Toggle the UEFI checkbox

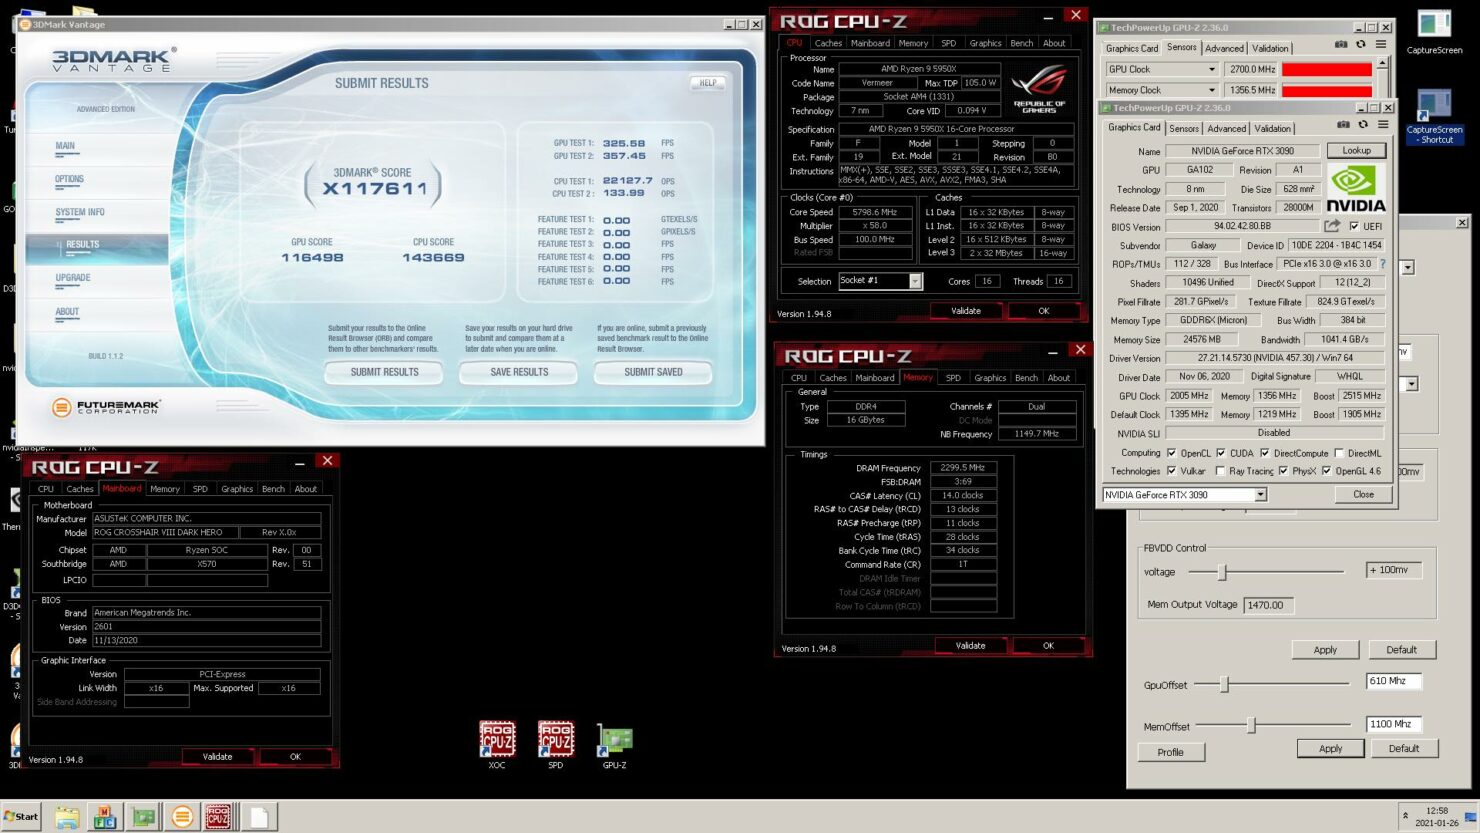click(x=1354, y=226)
